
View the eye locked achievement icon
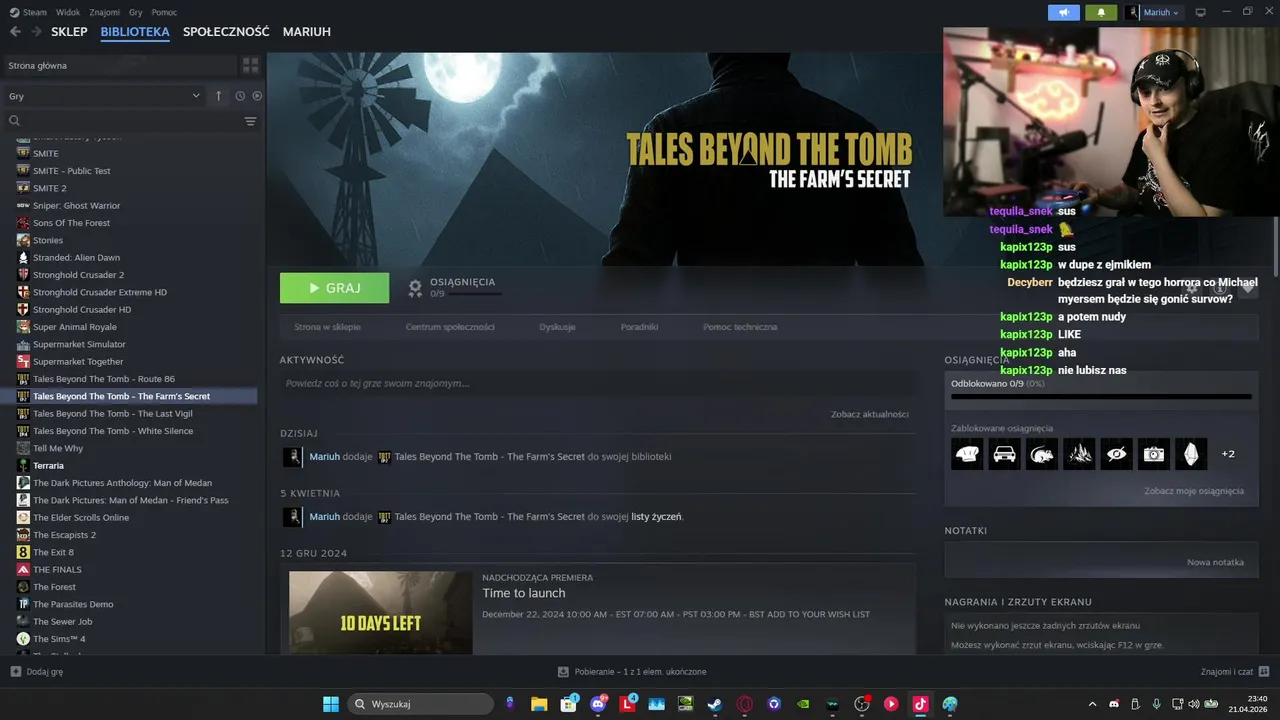point(1117,454)
